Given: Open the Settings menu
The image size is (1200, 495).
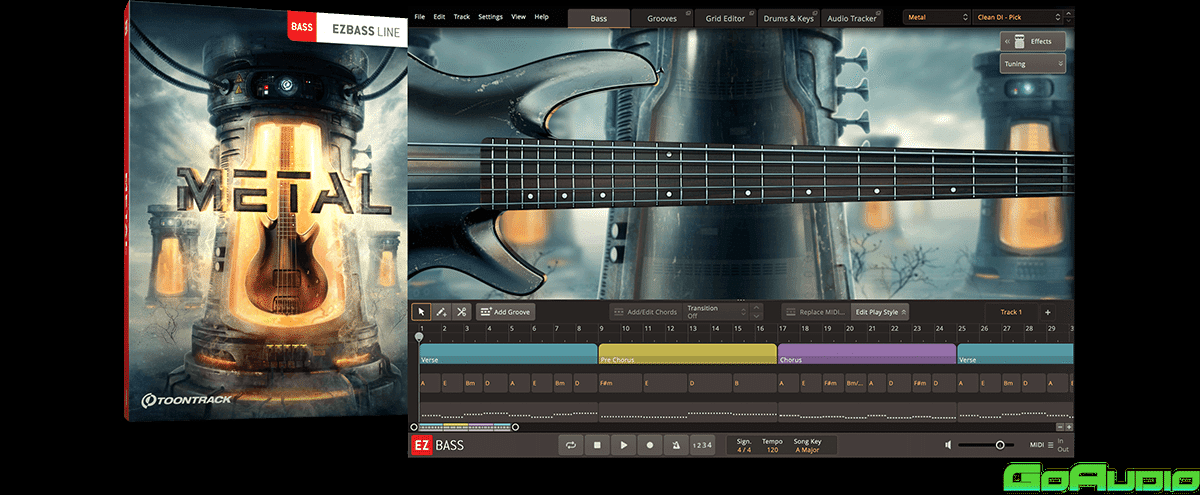Looking at the screenshot, I should coord(490,17).
